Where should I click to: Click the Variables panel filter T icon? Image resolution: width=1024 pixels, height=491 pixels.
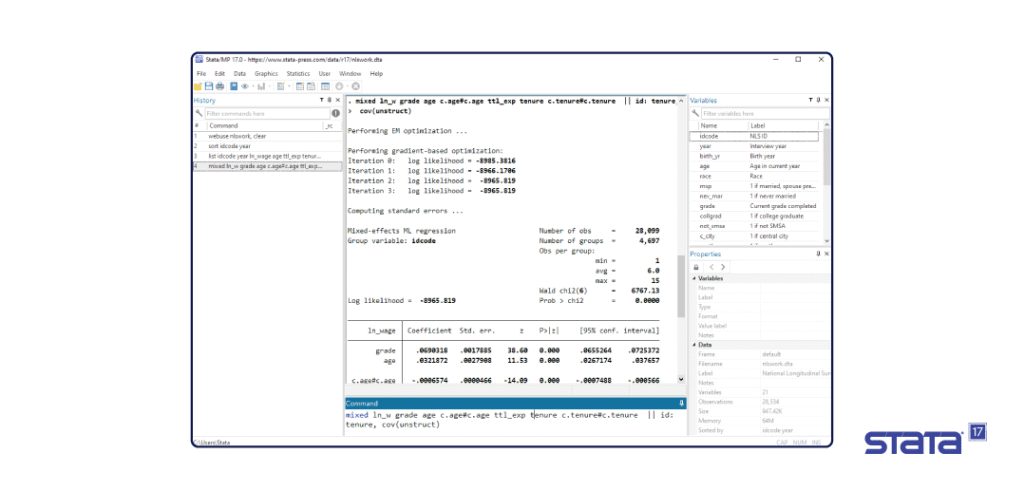point(810,100)
